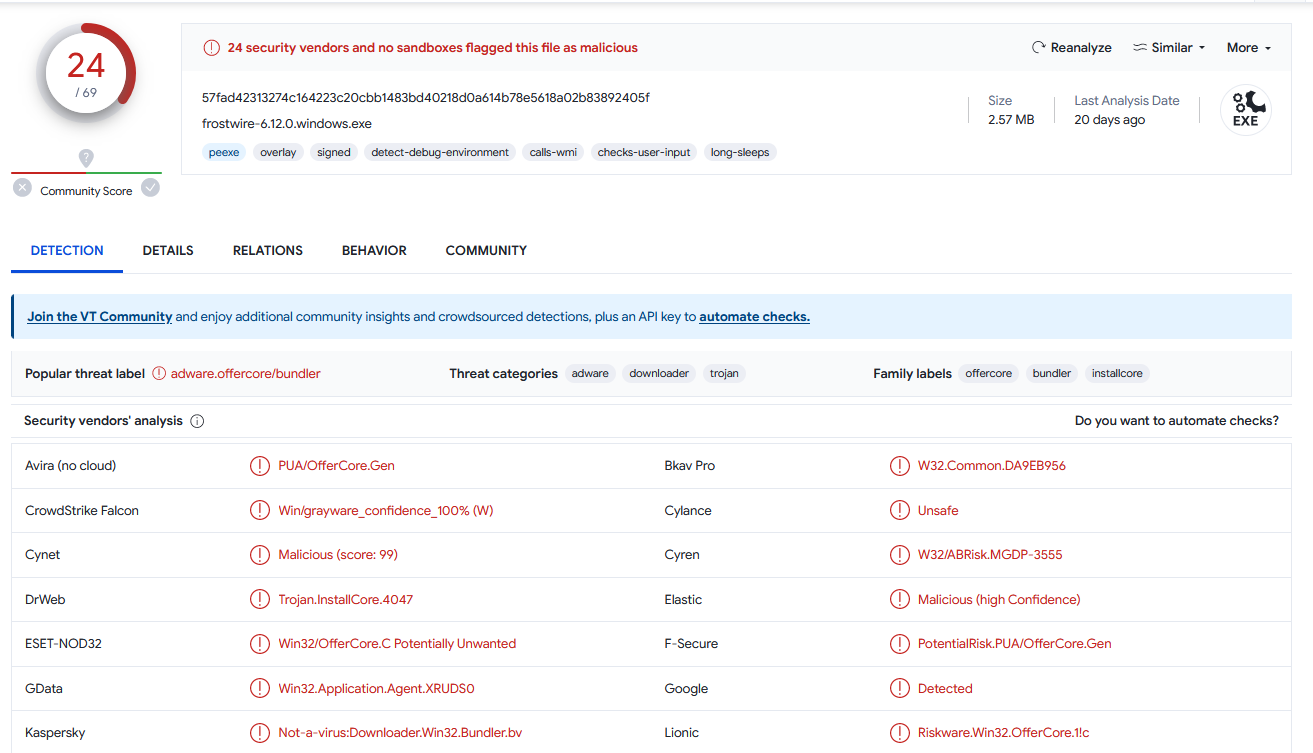This screenshot has width=1313, height=753.
Task: Click the alert icon for DrWeb detection
Action: point(260,599)
